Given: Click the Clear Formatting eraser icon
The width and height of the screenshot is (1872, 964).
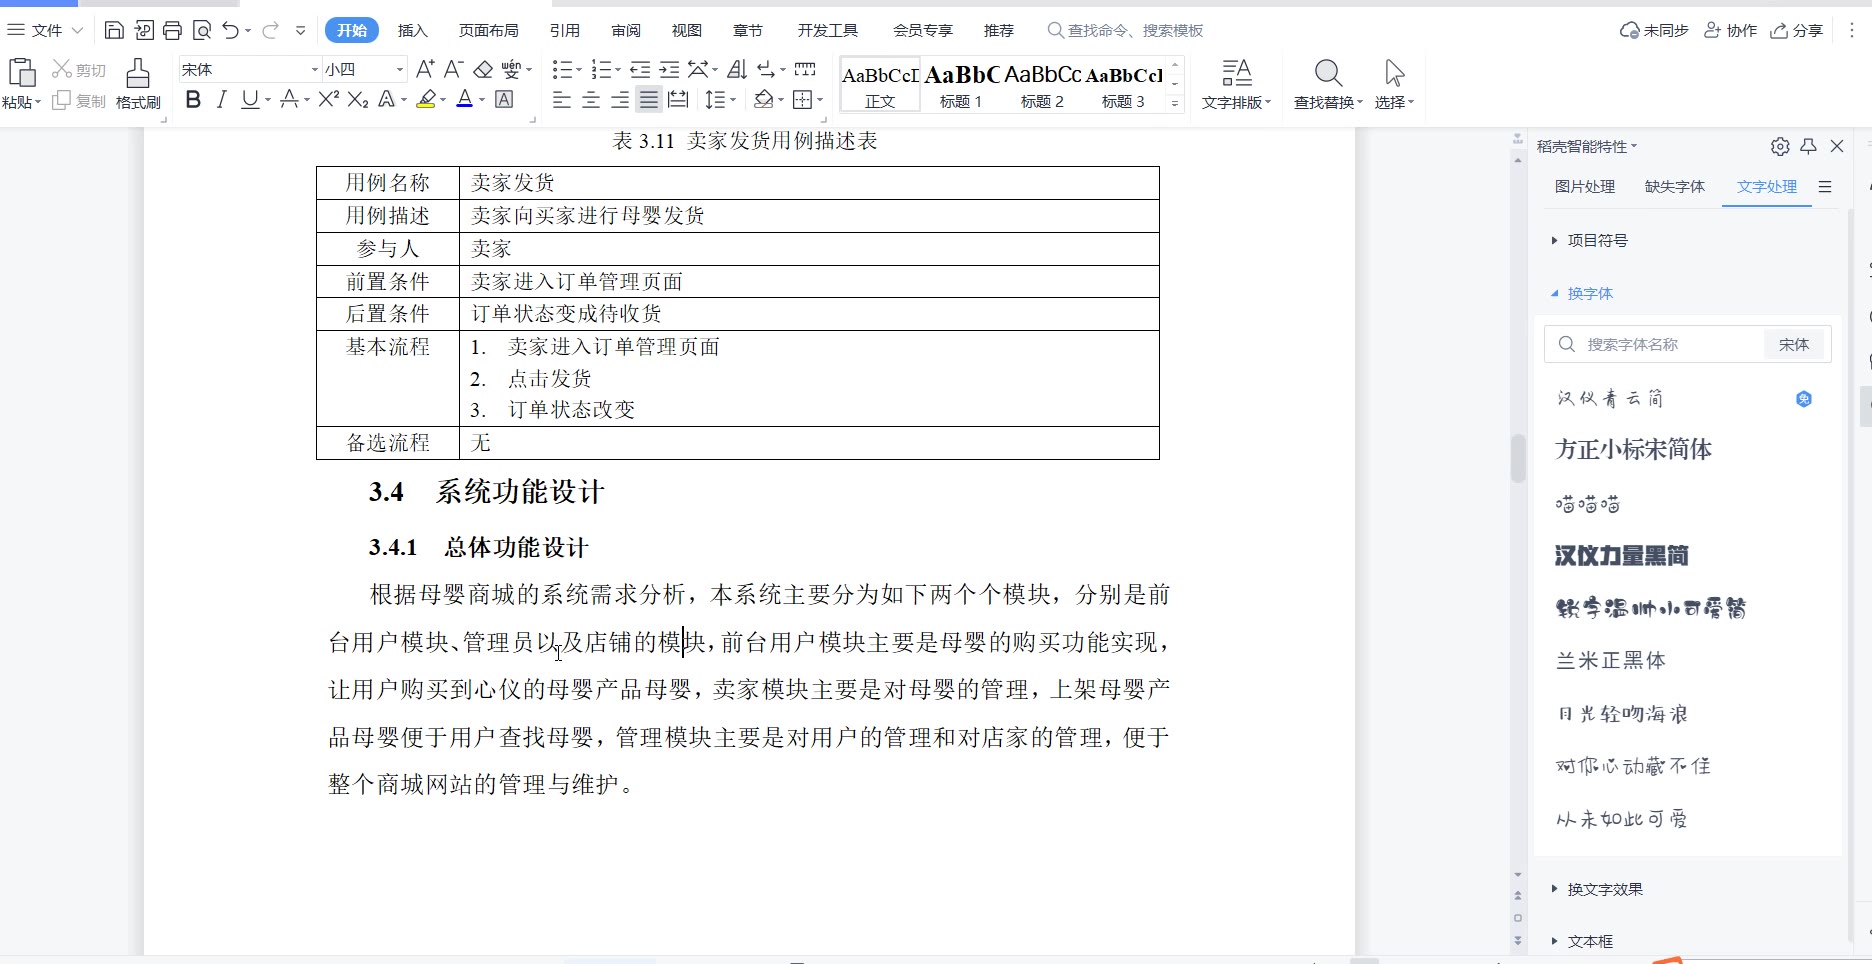Looking at the screenshot, I should pyautogui.click(x=483, y=69).
